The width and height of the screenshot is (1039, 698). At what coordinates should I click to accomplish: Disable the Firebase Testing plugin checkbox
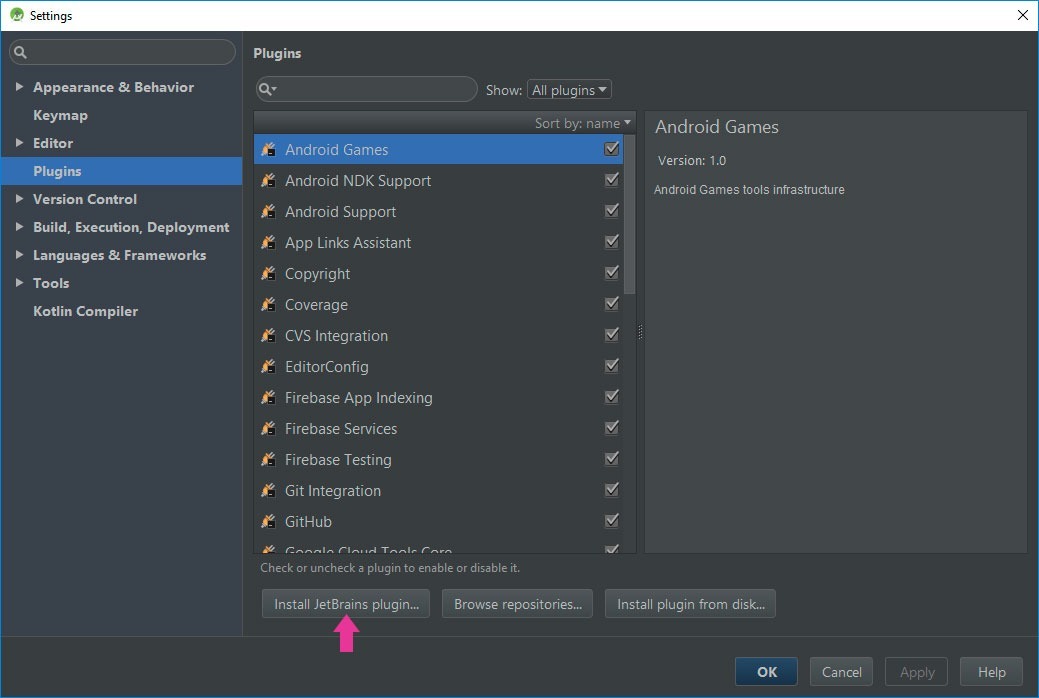612,459
